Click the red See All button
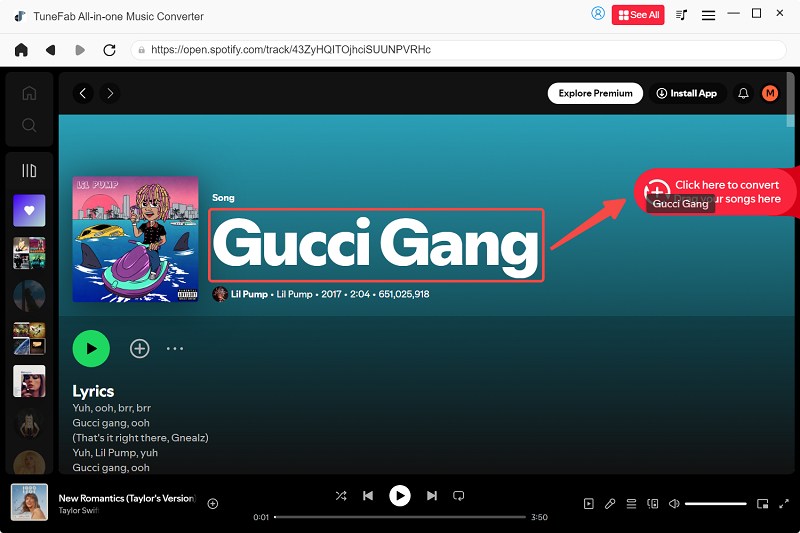The height and width of the screenshot is (533, 800). click(638, 15)
